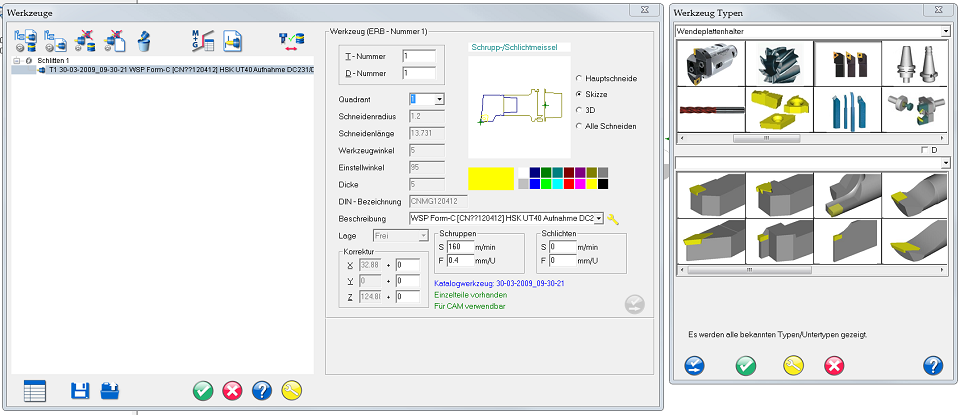Viewport: 960px width, 415px height.
Task: Click blue back arrow icon in Werkzeug Typen
Action: 695,366
